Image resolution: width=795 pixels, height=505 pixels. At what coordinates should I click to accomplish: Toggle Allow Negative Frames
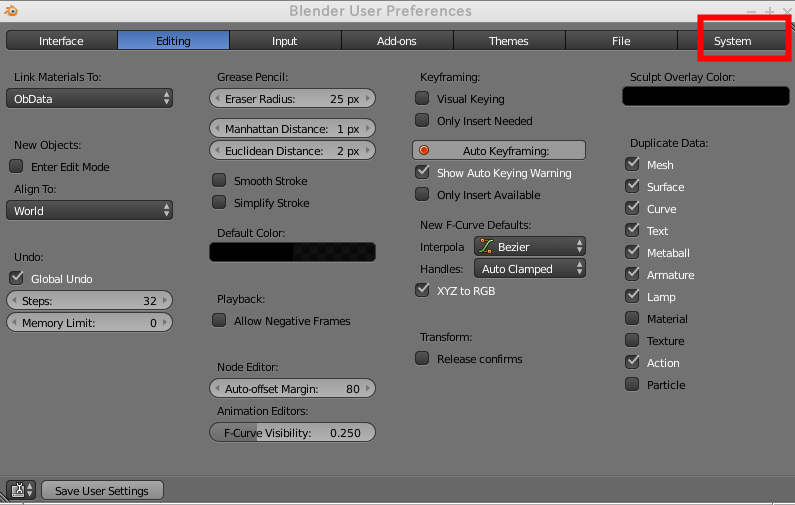(x=219, y=320)
